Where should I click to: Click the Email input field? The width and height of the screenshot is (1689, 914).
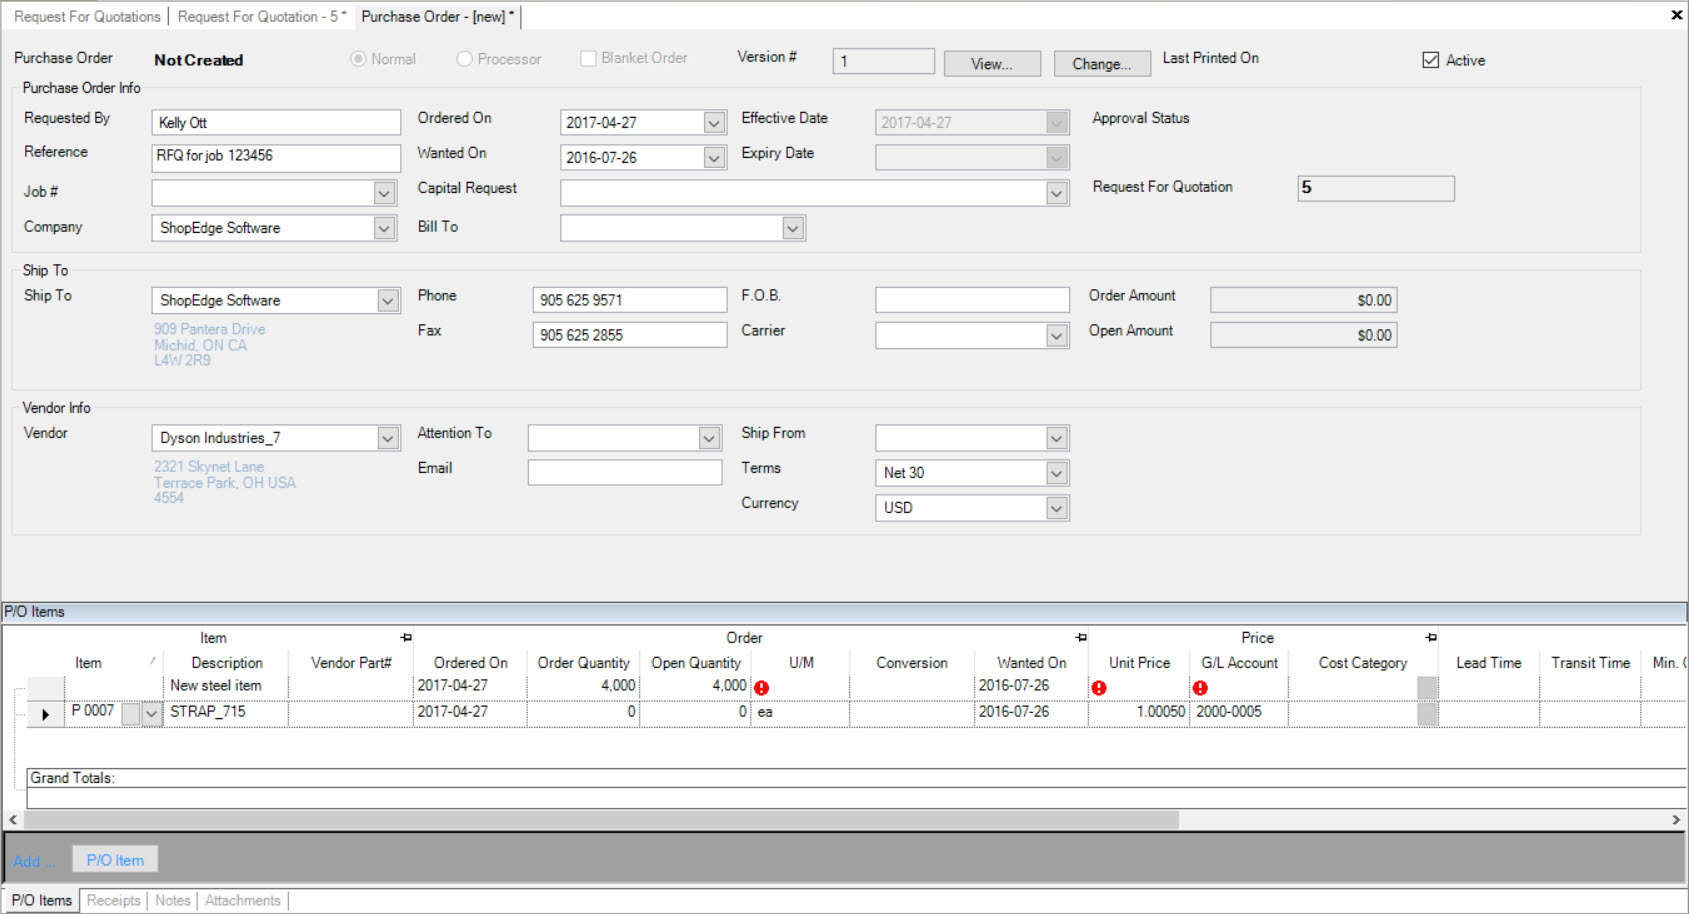pyautogui.click(x=625, y=472)
